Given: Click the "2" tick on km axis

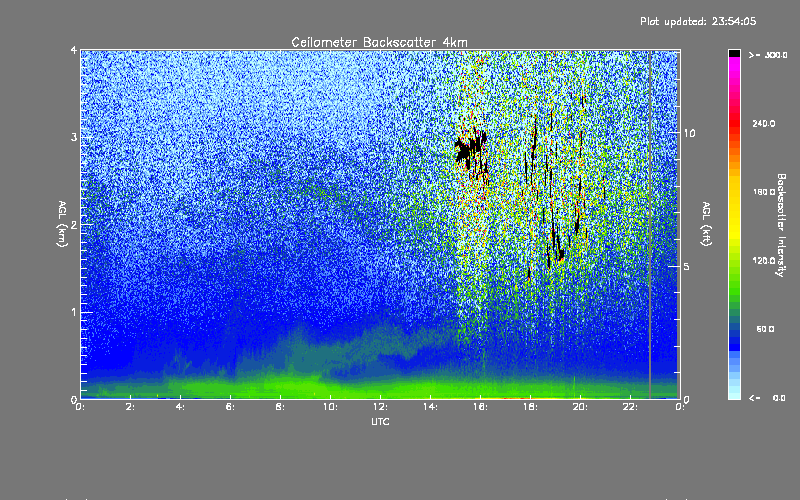Looking at the screenshot, I should [74, 224].
